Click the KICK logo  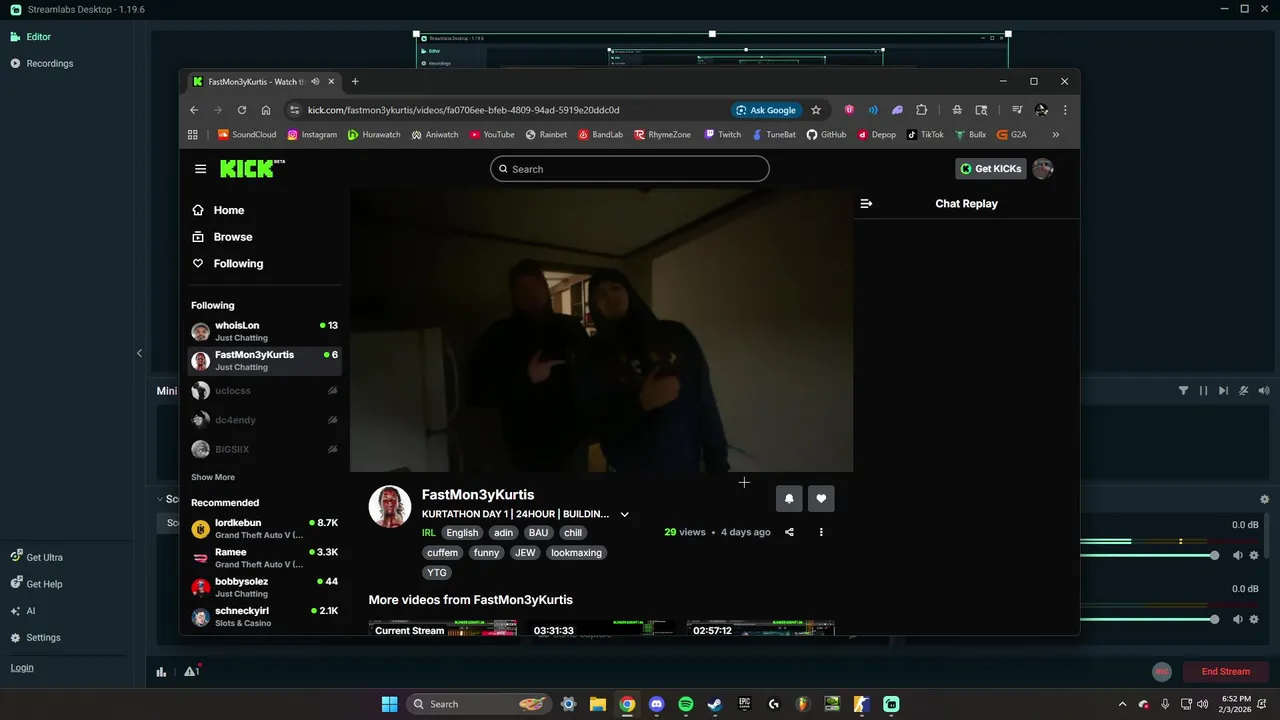pos(252,168)
